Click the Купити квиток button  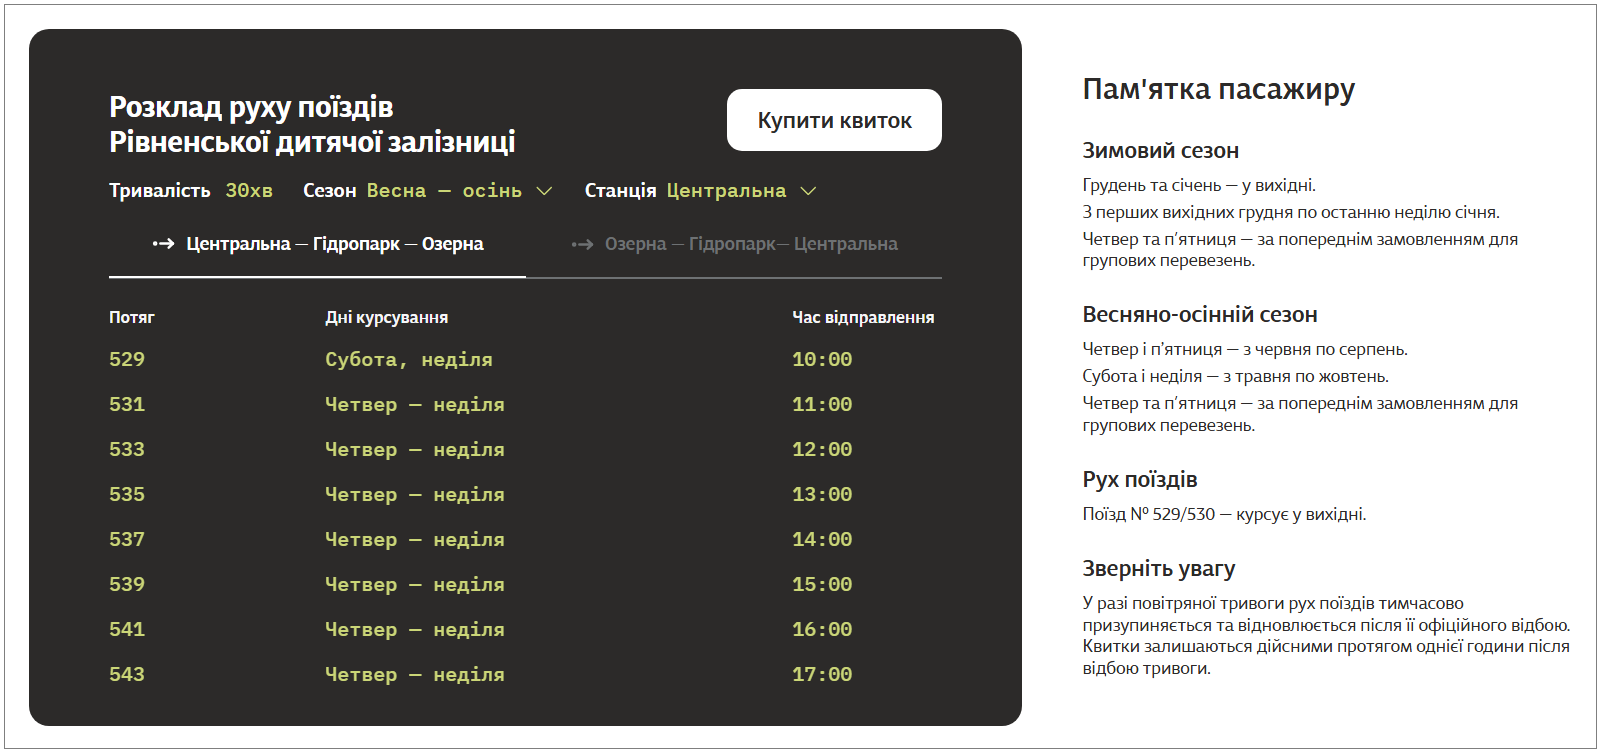click(x=834, y=120)
